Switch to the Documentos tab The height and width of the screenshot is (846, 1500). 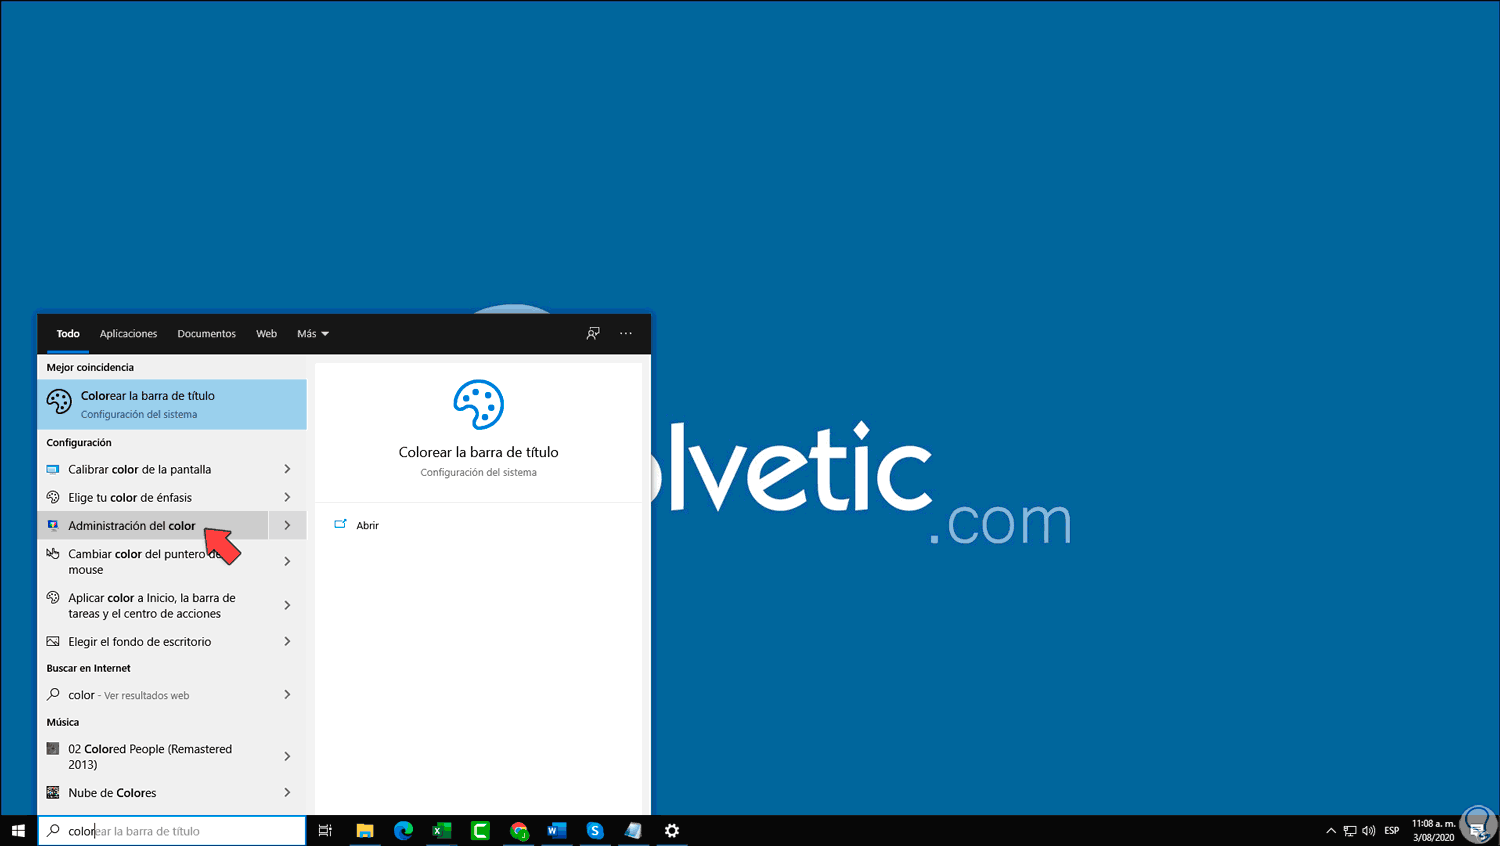[206, 333]
